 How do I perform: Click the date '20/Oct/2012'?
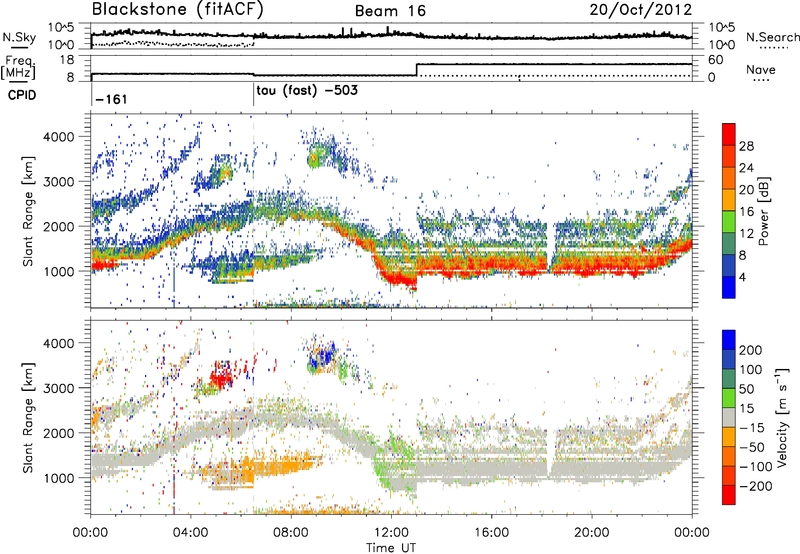point(641,10)
